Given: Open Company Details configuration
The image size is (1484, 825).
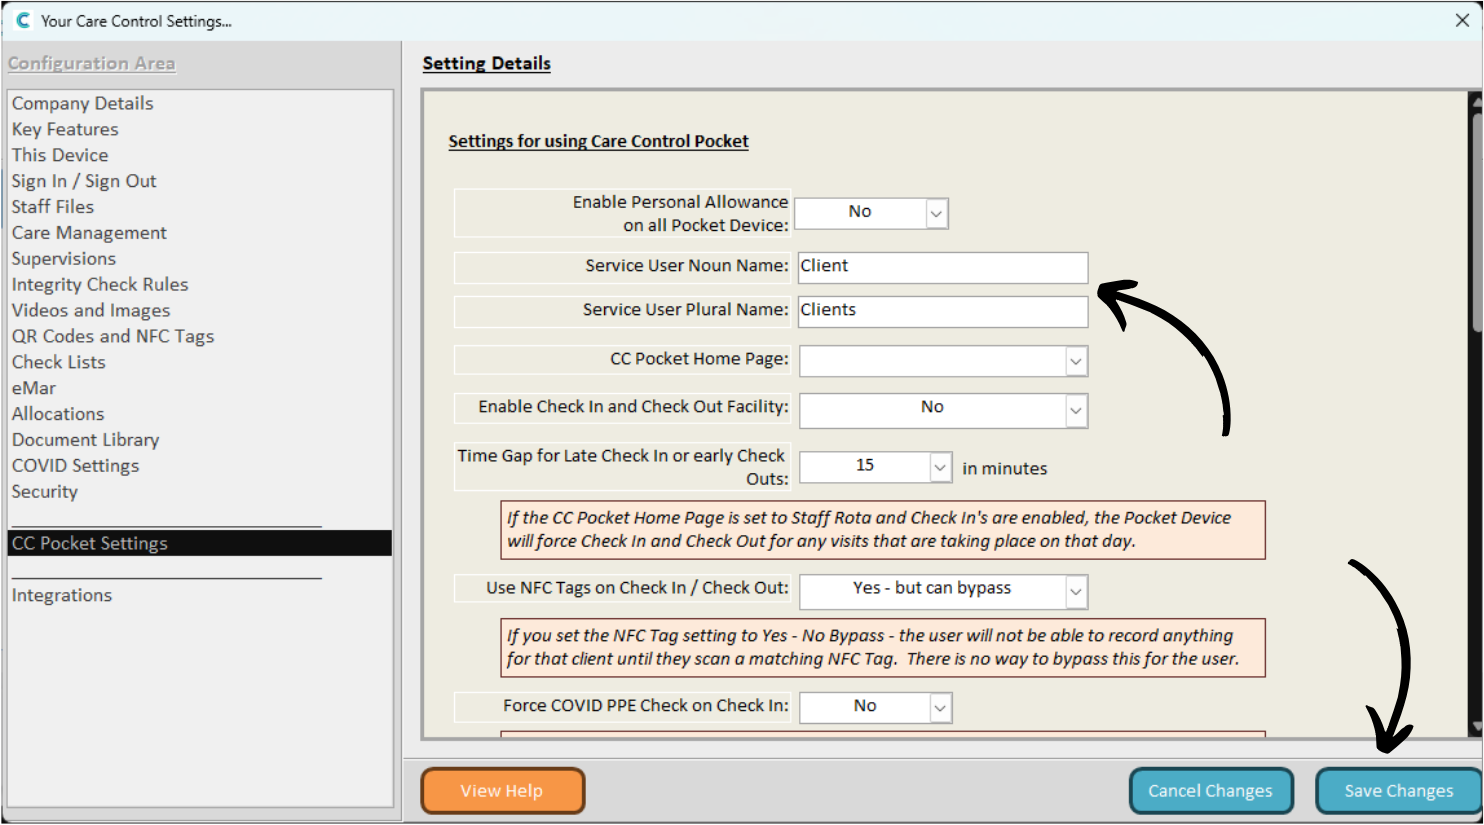Looking at the screenshot, I should (x=83, y=103).
